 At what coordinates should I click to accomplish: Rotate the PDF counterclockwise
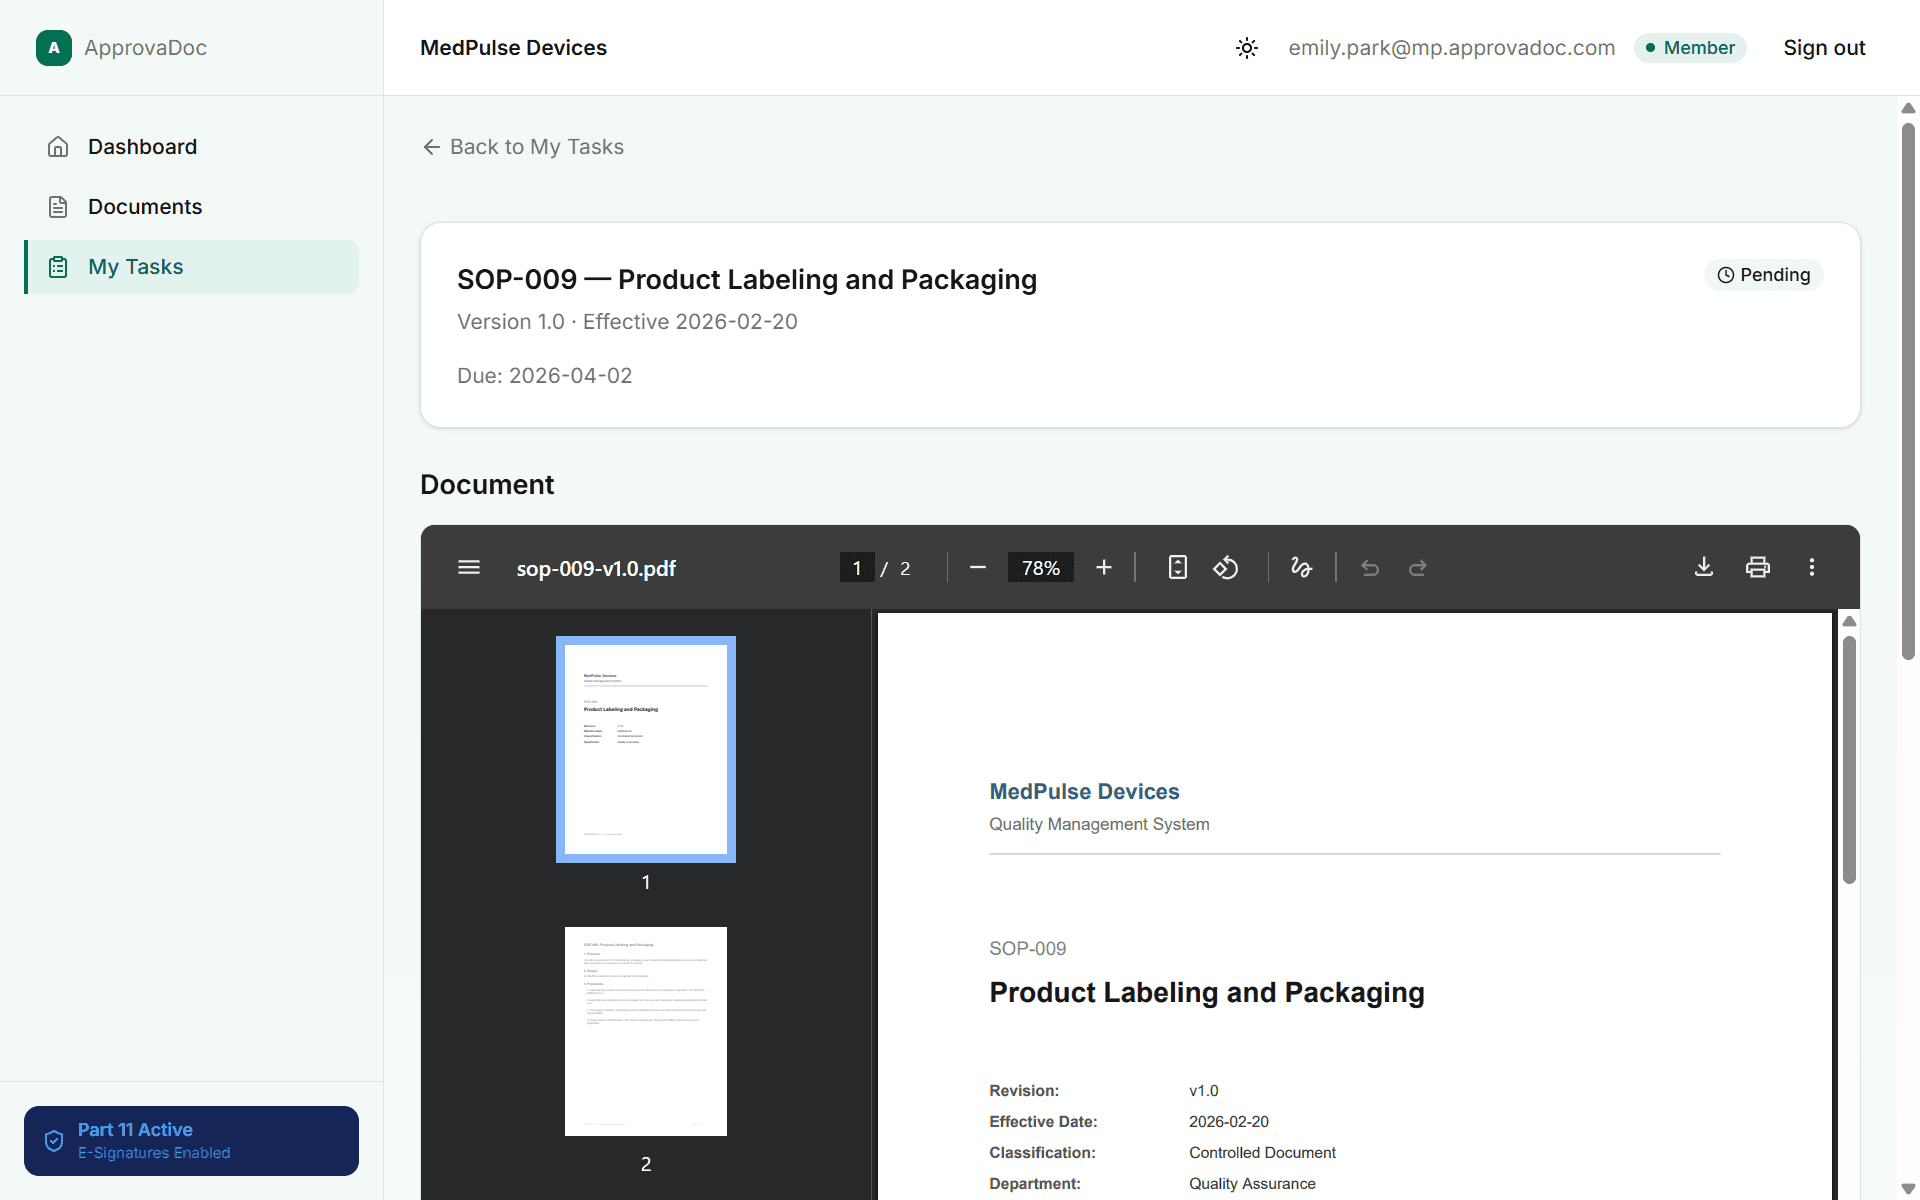pos(1226,567)
